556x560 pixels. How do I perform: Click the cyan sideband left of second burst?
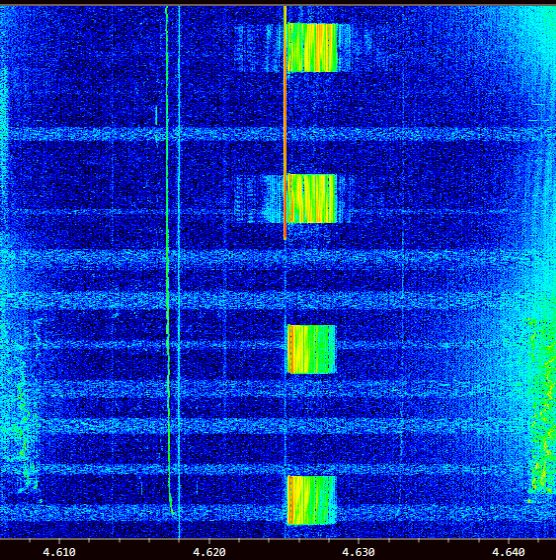tap(274, 199)
